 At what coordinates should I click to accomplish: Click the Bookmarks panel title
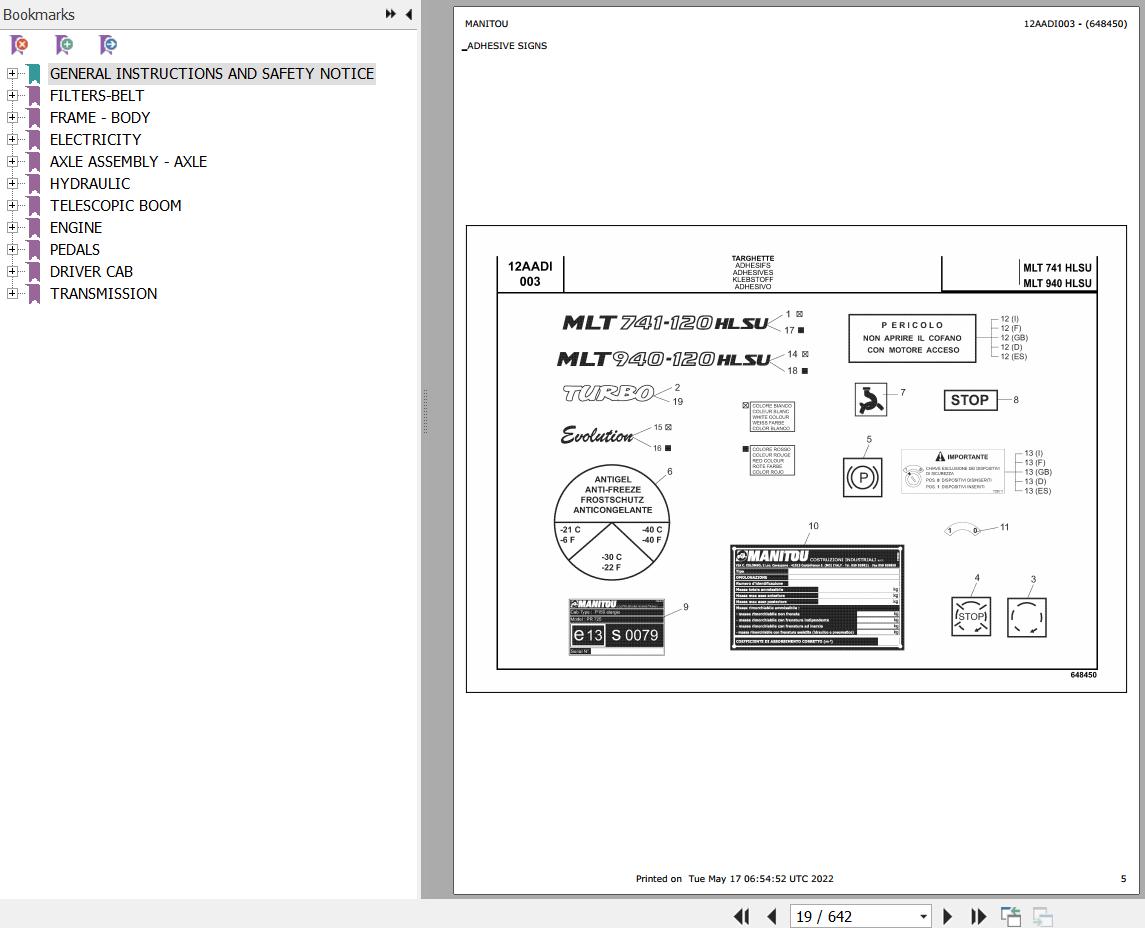39,15
